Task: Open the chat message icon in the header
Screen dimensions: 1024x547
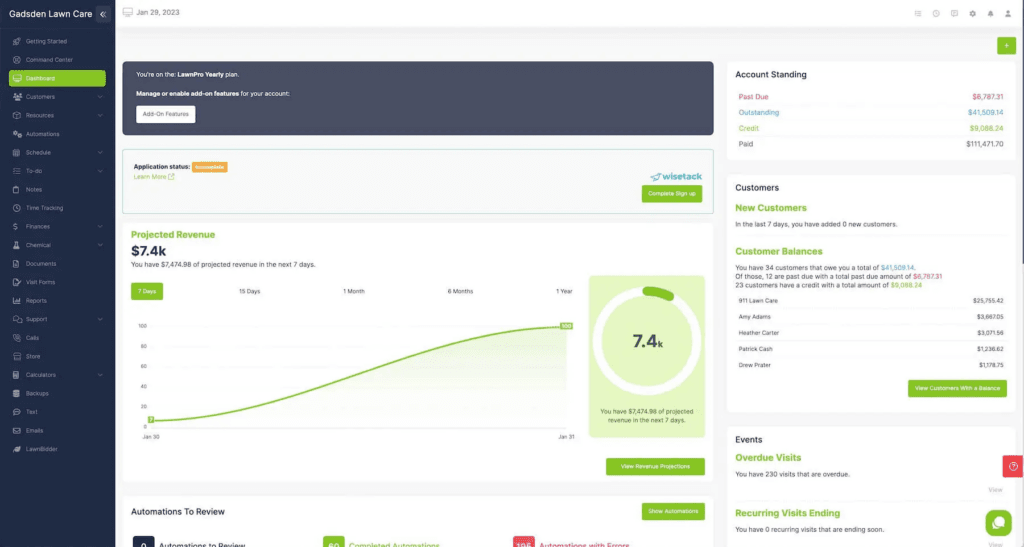Action: [x=954, y=14]
